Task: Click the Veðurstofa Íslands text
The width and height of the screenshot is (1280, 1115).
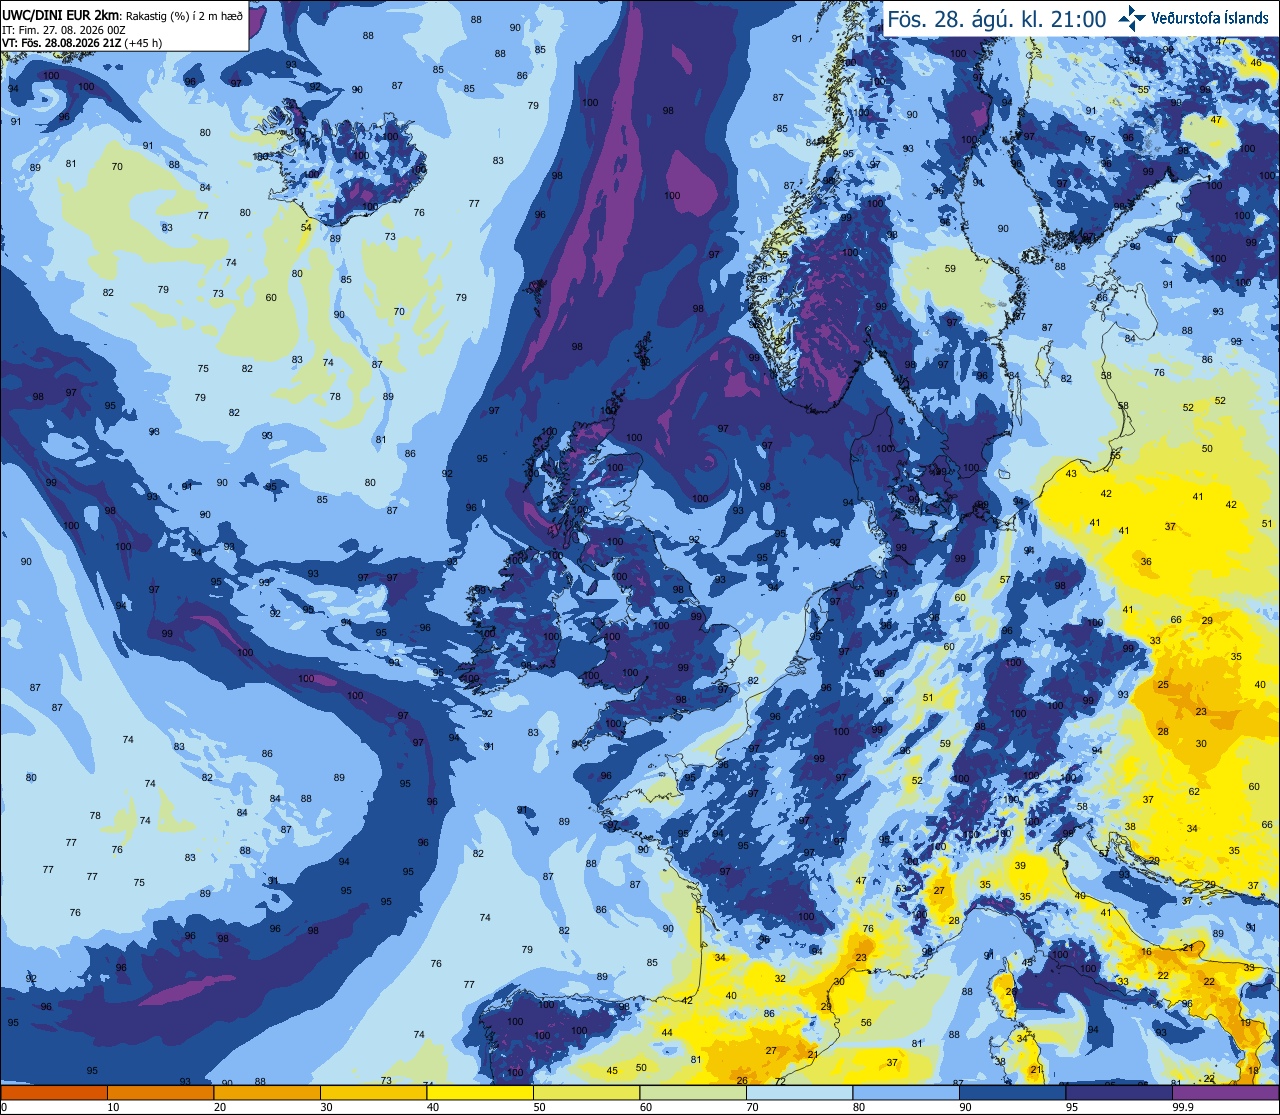Action: [1210, 17]
